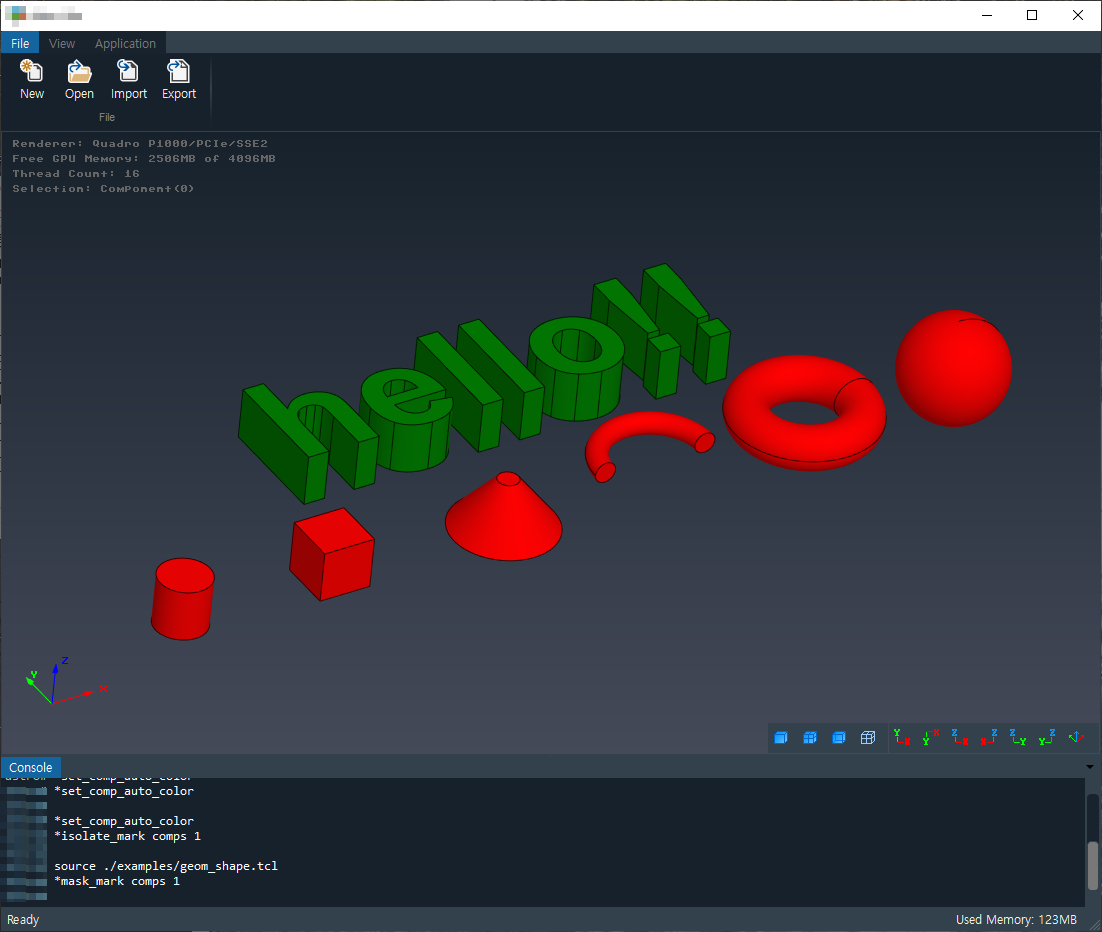
Task: Click the '*isolate_mark comps 1' console line
Action: 127,836
